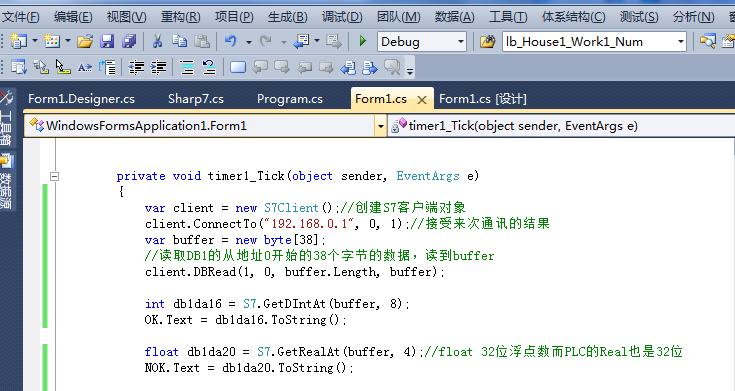Cut selection with scissors icon
This screenshot has height=391, width=735.
coord(158,42)
